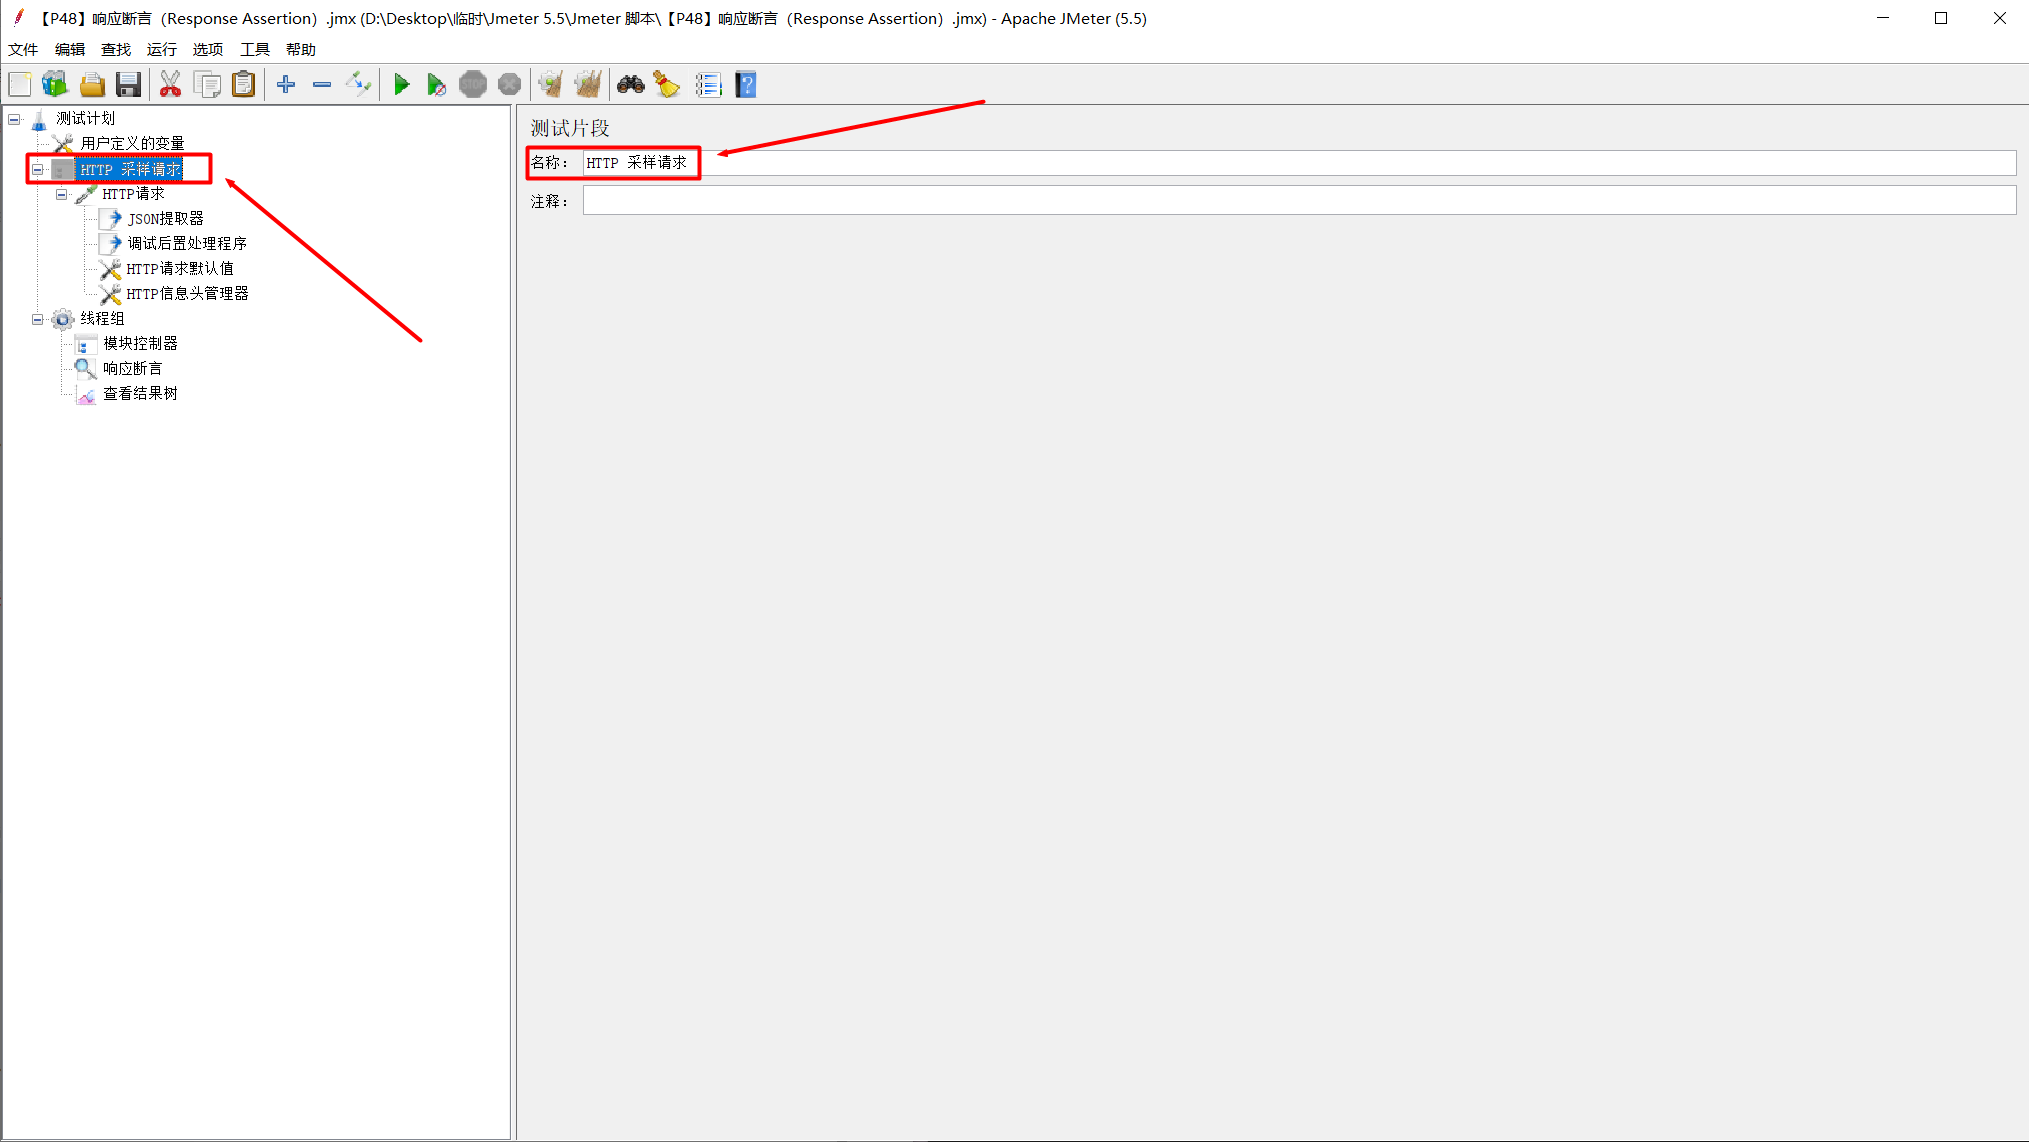
Task: Click the Toggle enable/disable toolbar icon
Action: click(x=358, y=85)
